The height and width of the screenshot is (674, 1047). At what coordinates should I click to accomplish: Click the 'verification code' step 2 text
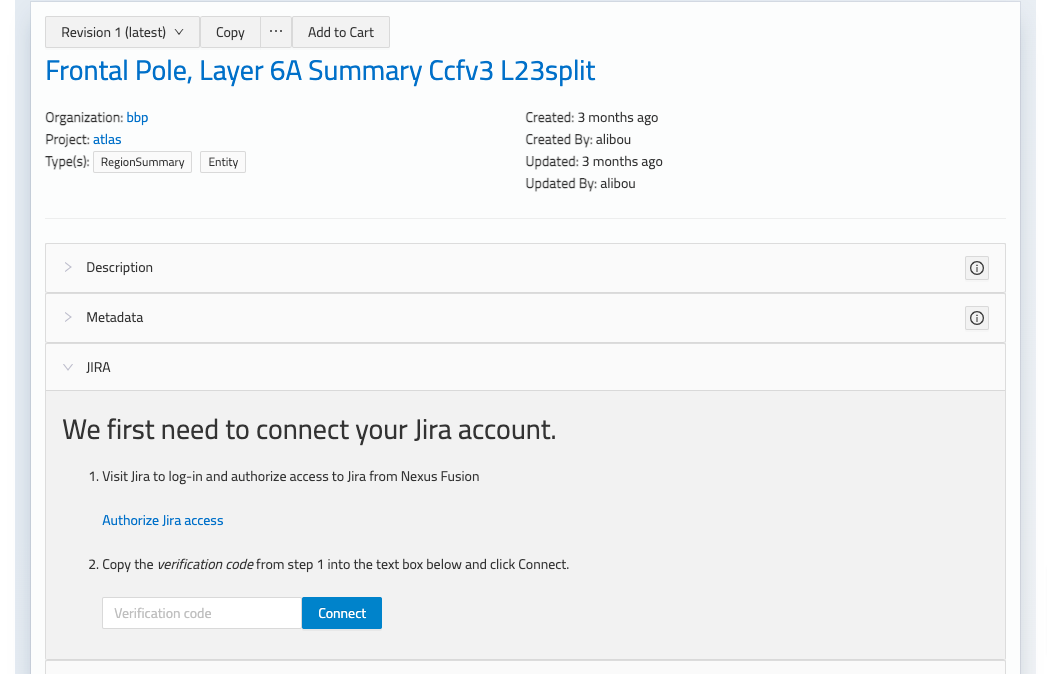point(205,564)
